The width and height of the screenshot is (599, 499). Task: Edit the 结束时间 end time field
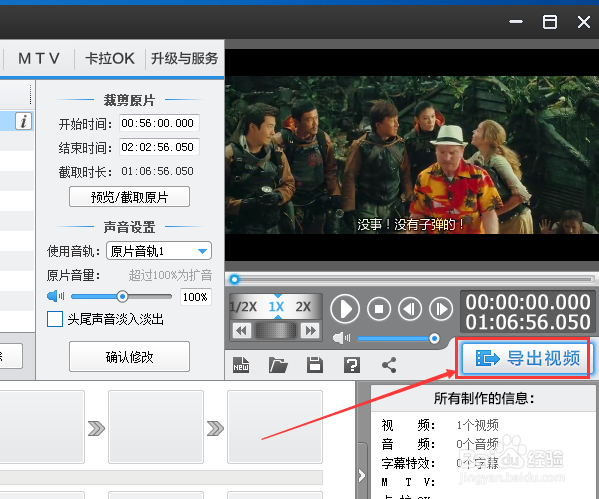click(159, 147)
